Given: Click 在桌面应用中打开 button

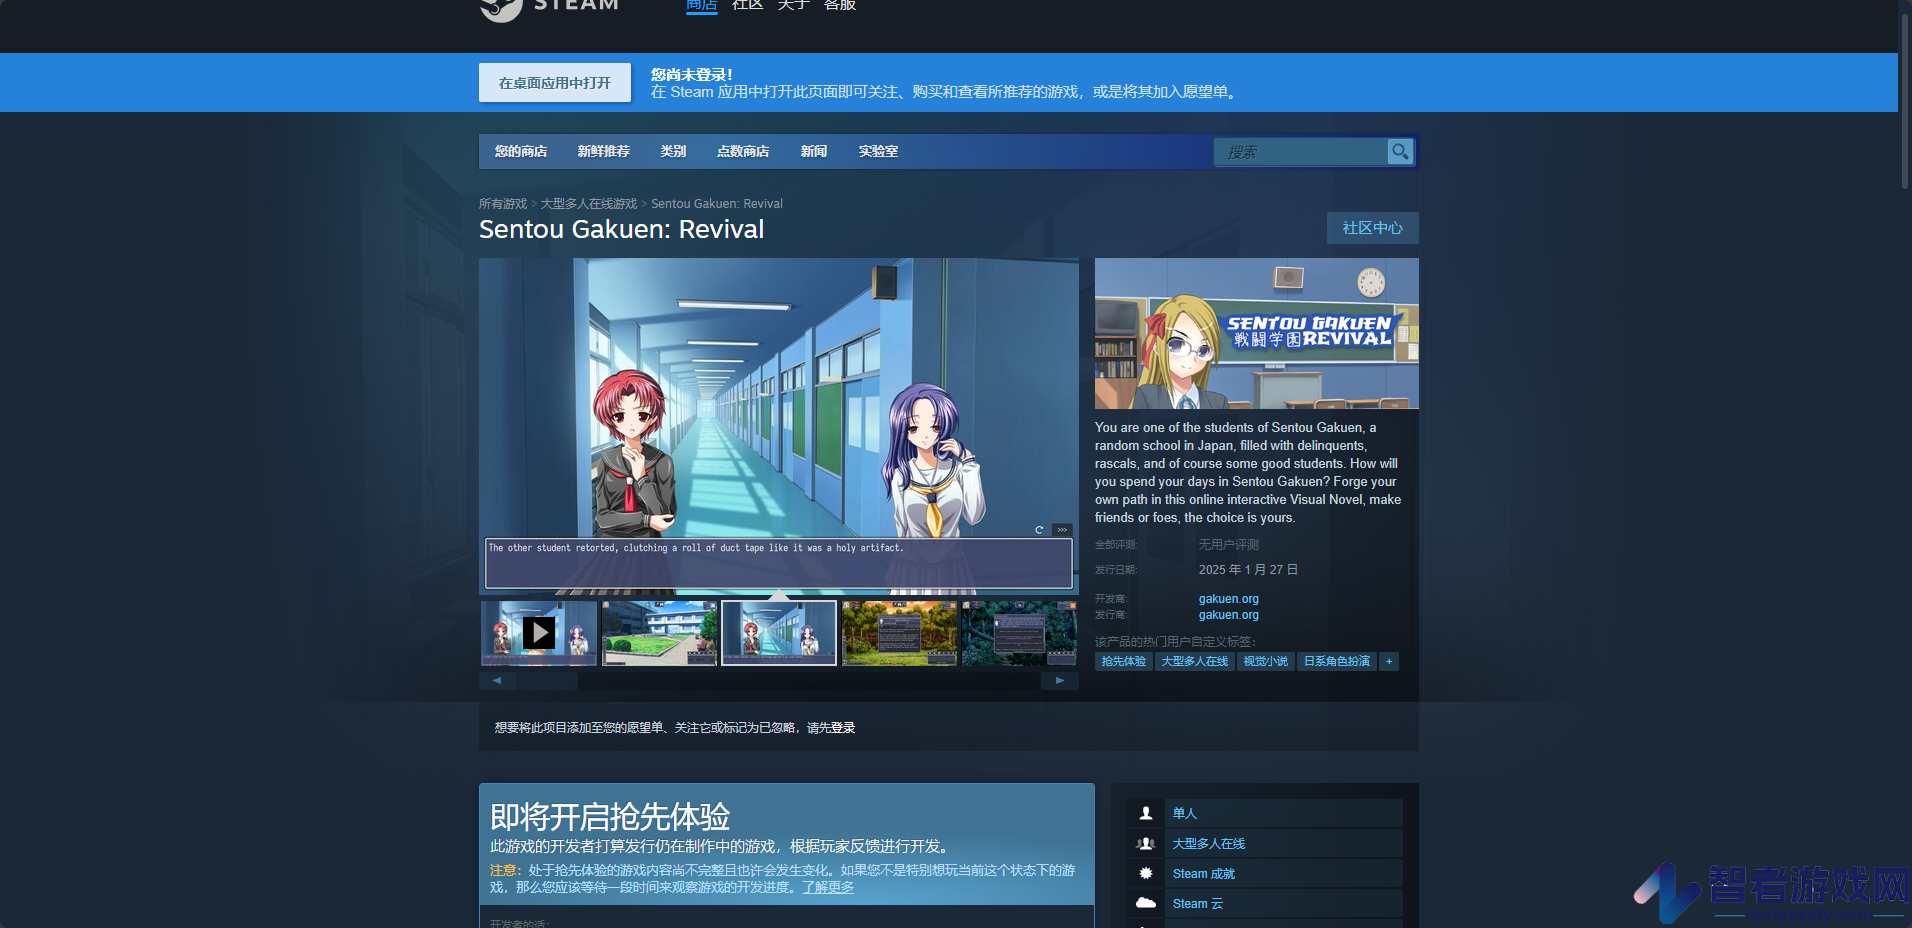Looking at the screenshot, I should [555, 83].
